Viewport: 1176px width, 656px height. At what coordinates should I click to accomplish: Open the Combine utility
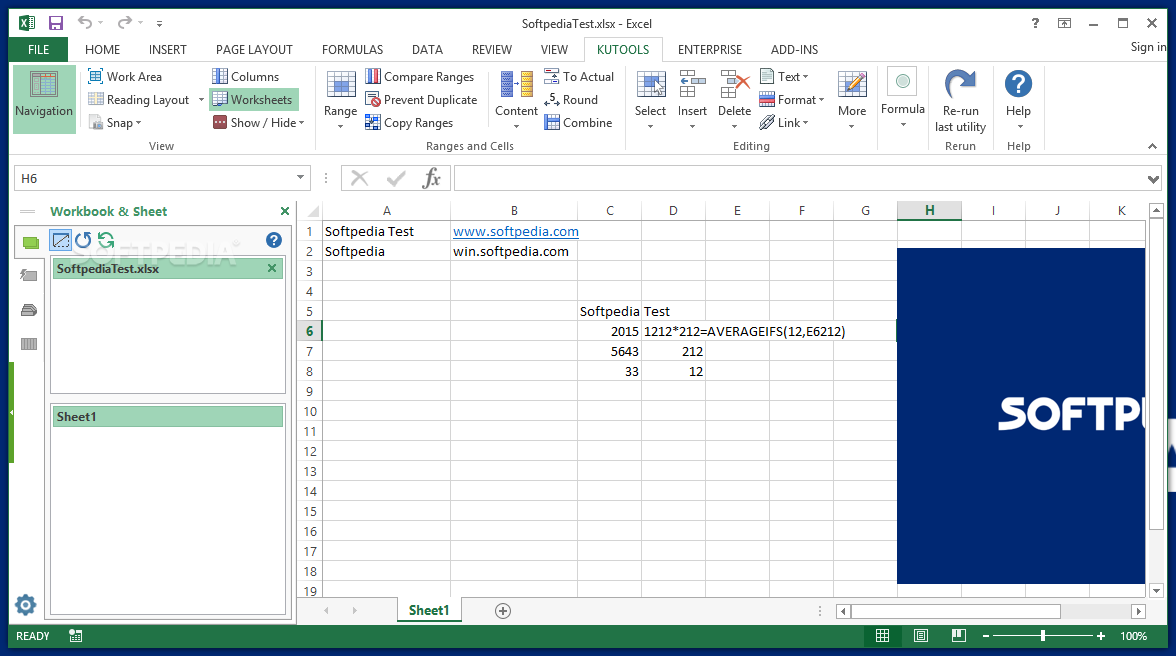coord(578,123)
